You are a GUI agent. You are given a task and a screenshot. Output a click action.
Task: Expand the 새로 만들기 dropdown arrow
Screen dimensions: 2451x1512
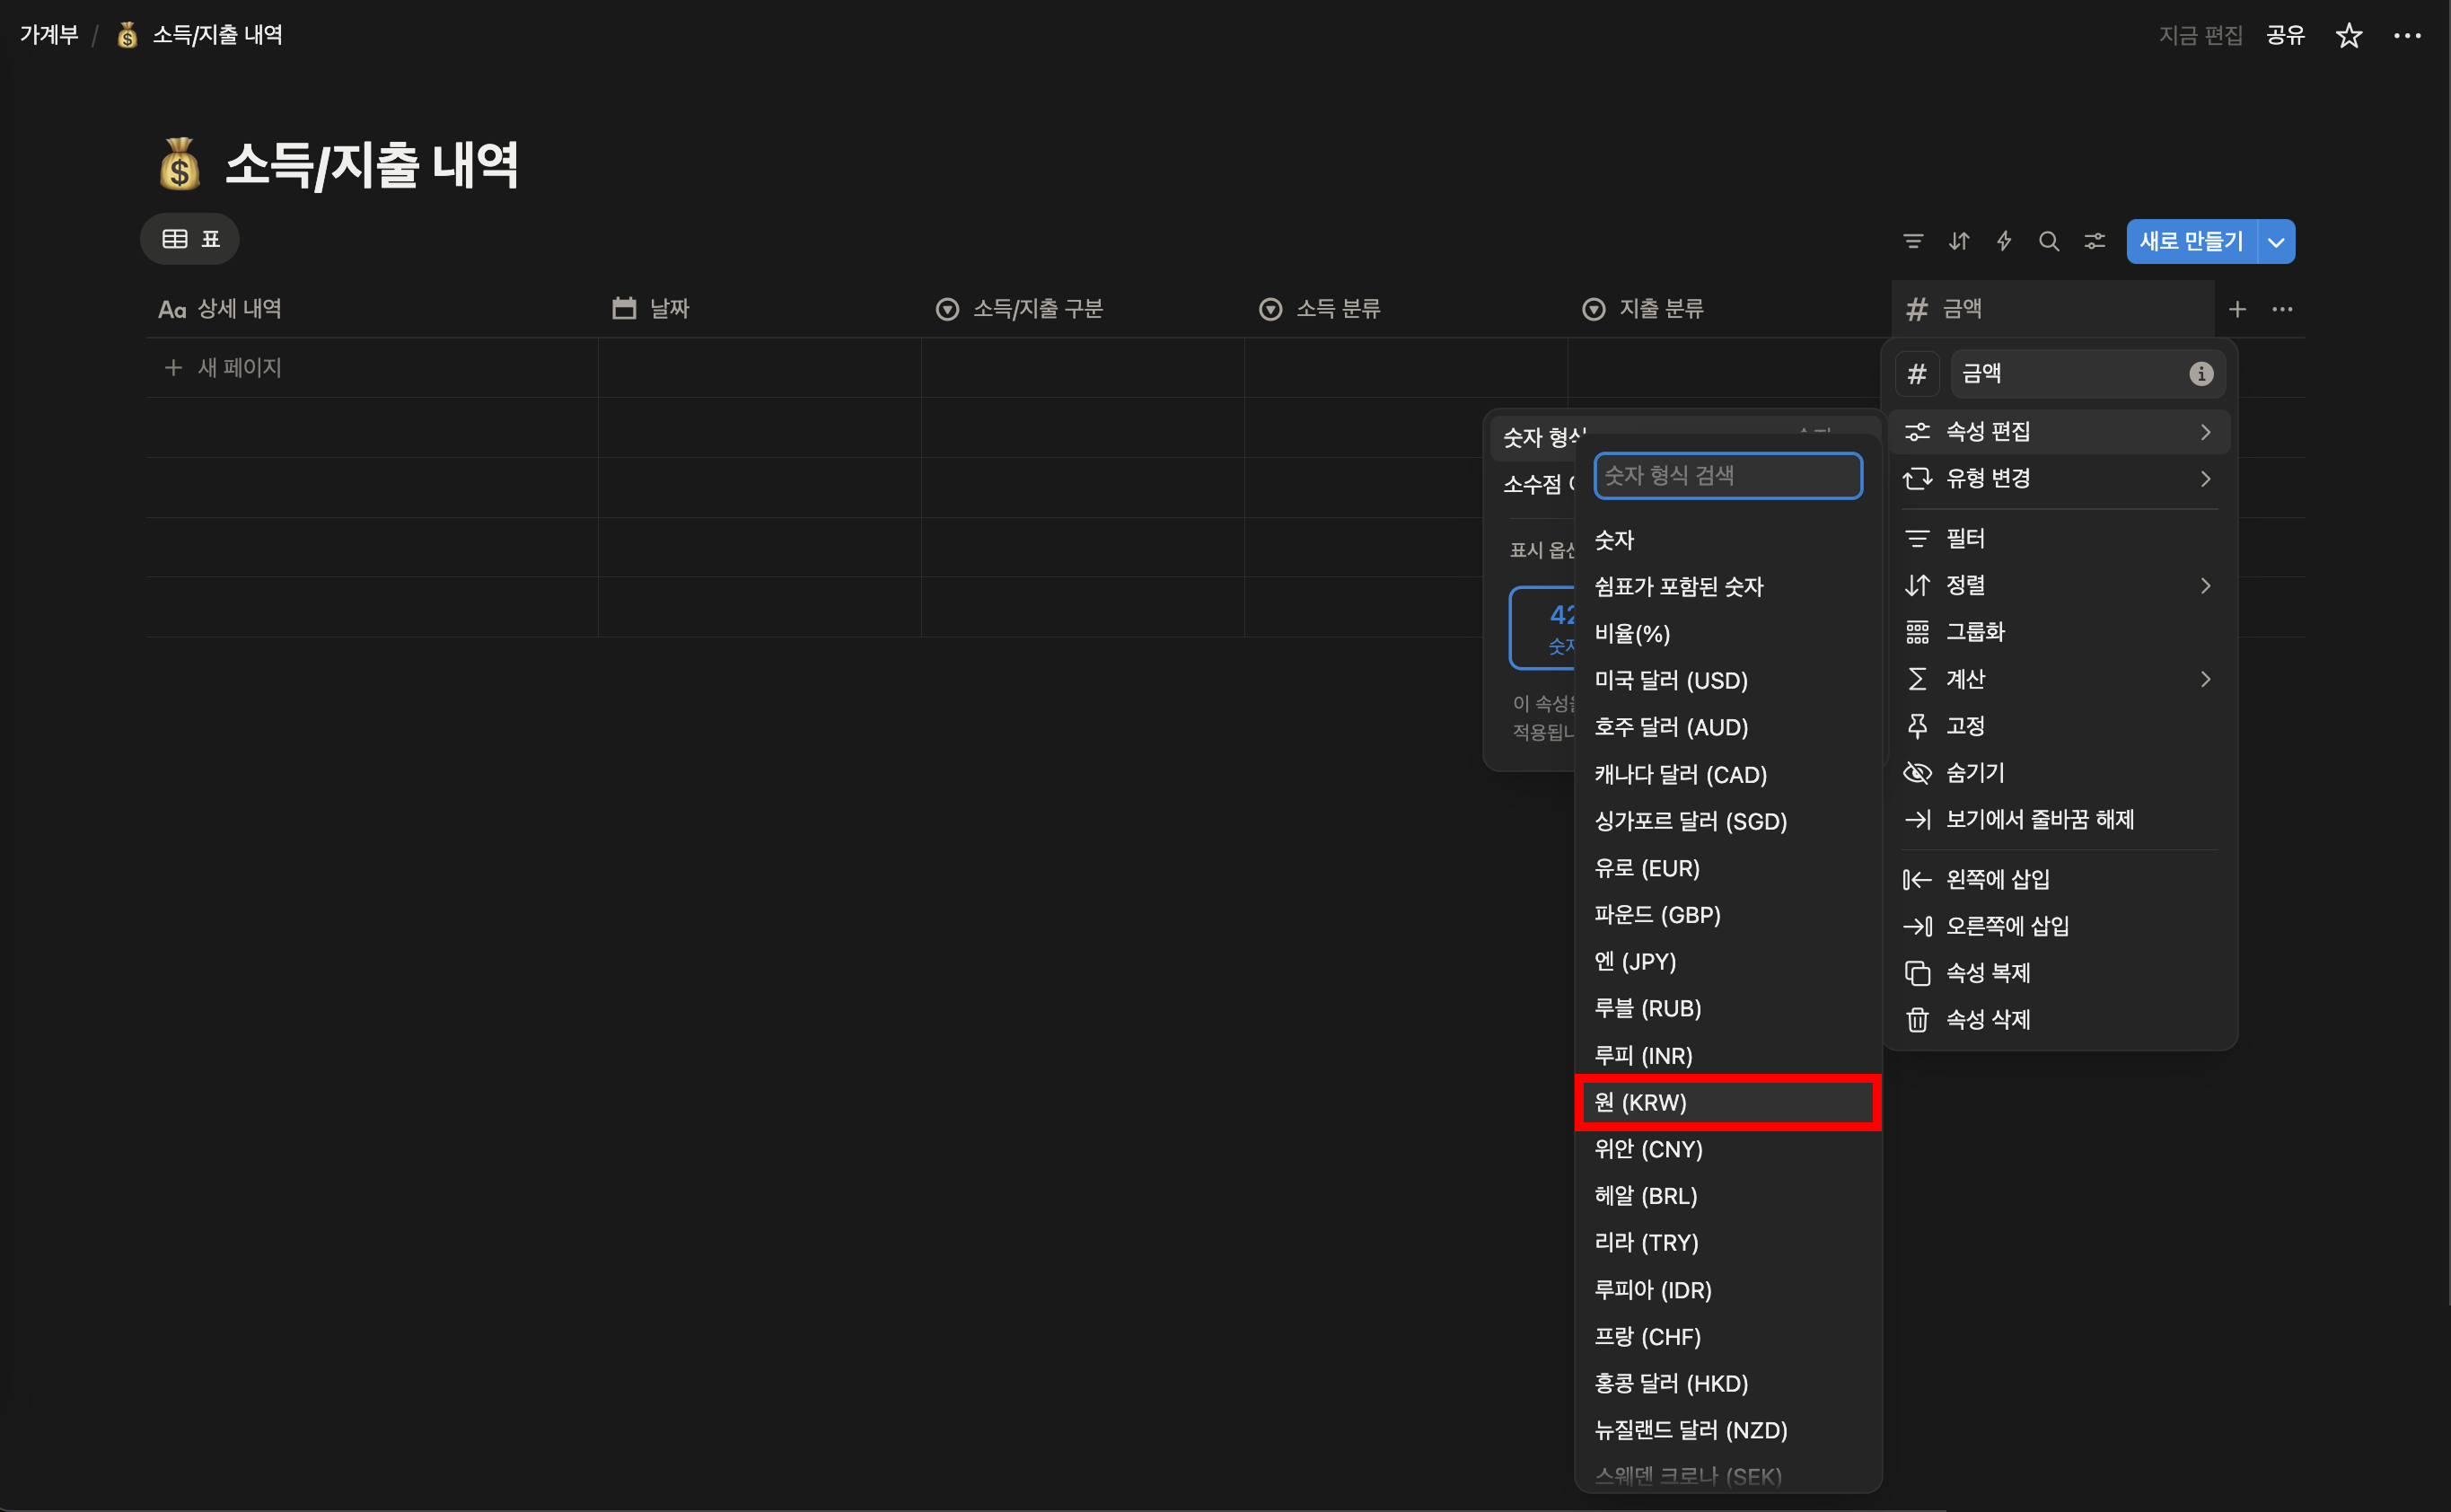tap(2276, 242)
